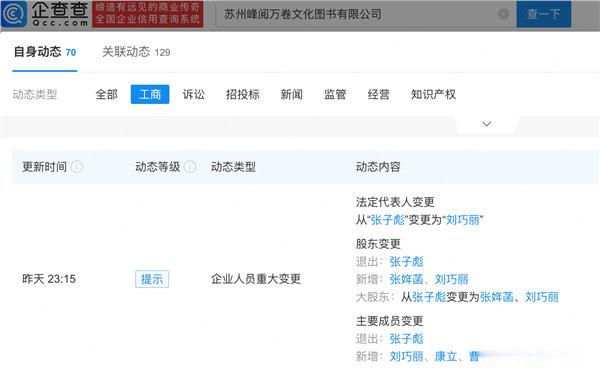Viewport: 600px width, 372px height.
Task: Click the info icon beside 更新时间
Action: pyautogui.click(x=77, y=167)
